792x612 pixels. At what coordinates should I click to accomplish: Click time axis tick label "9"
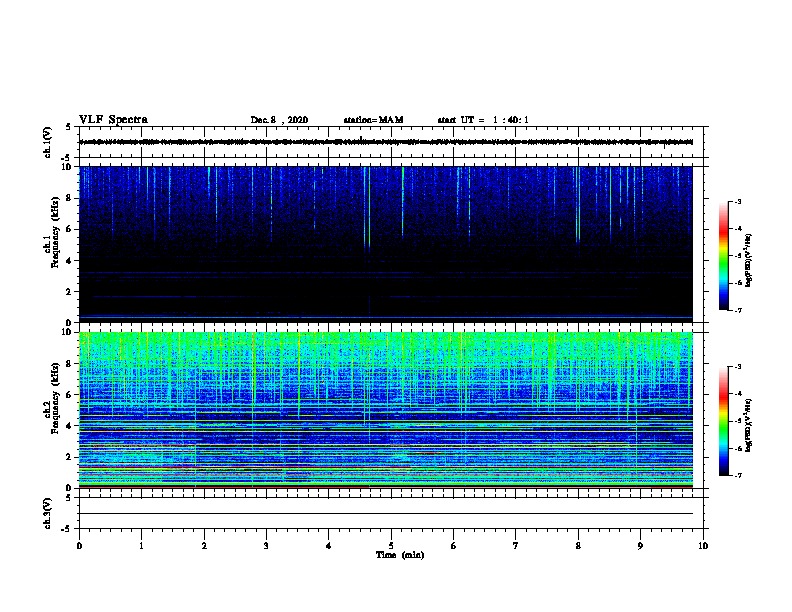[x=641, y=546]
